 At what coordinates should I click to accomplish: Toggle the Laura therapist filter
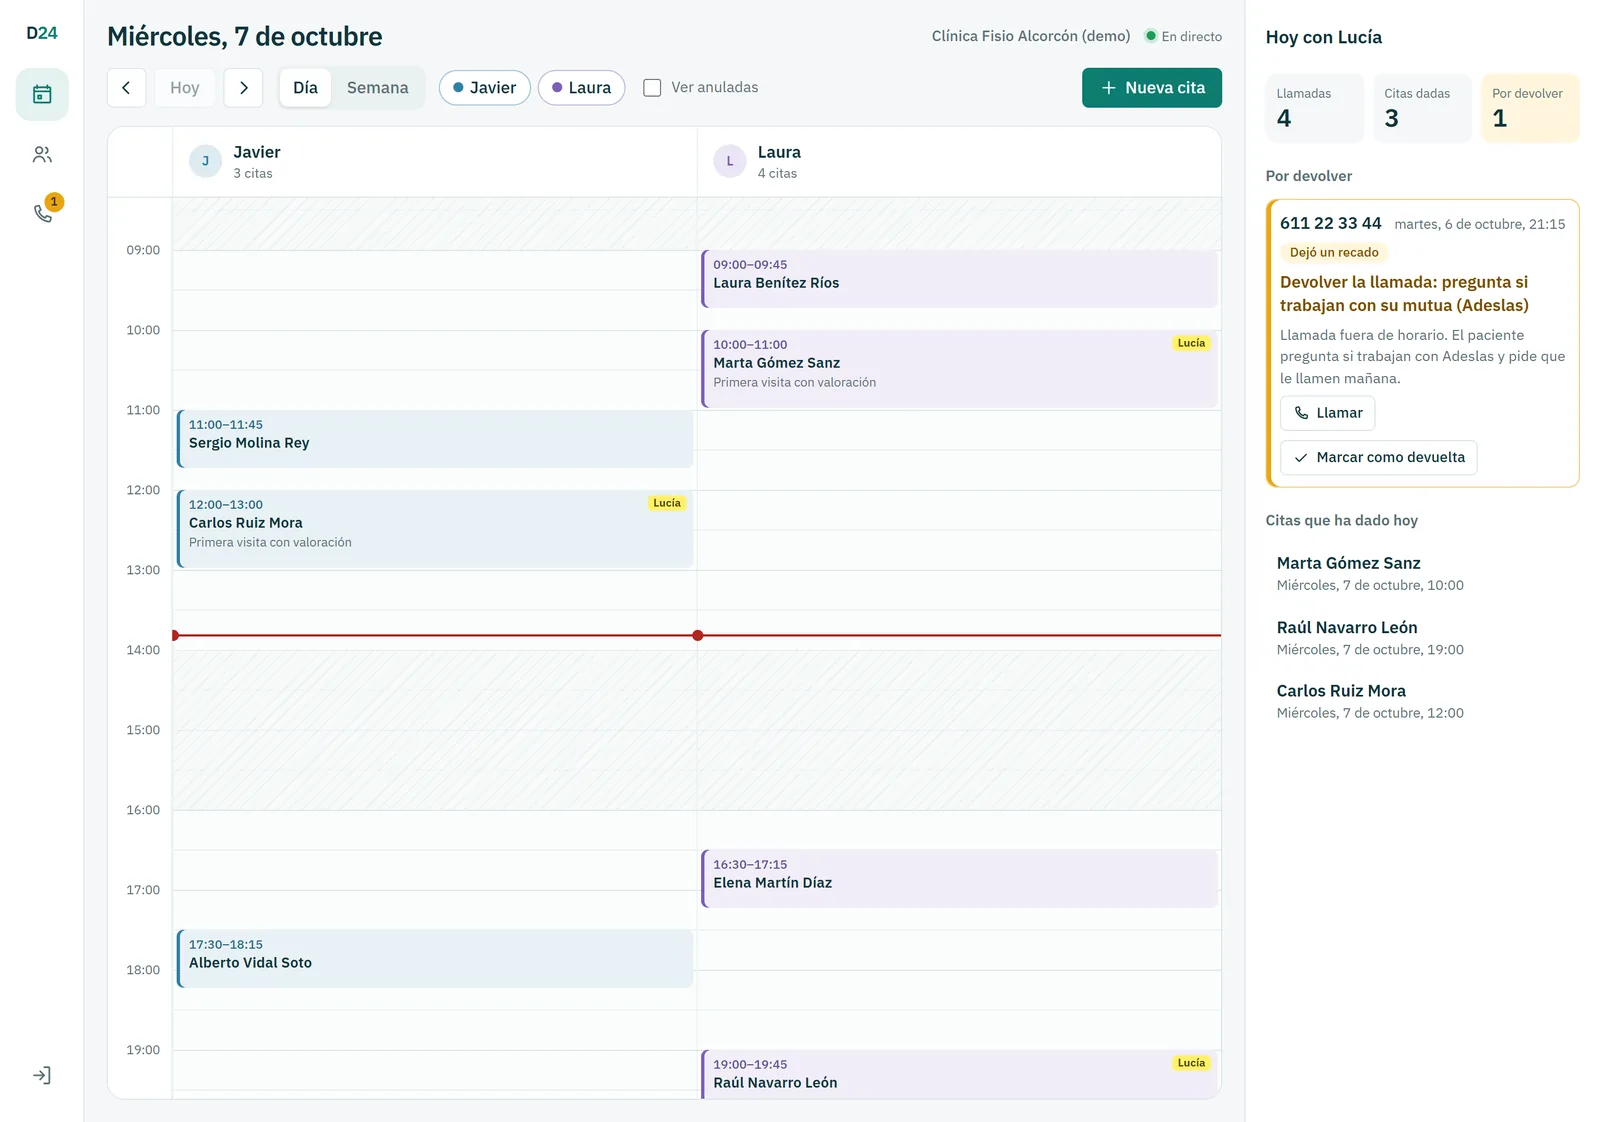(x=582, y=88)
